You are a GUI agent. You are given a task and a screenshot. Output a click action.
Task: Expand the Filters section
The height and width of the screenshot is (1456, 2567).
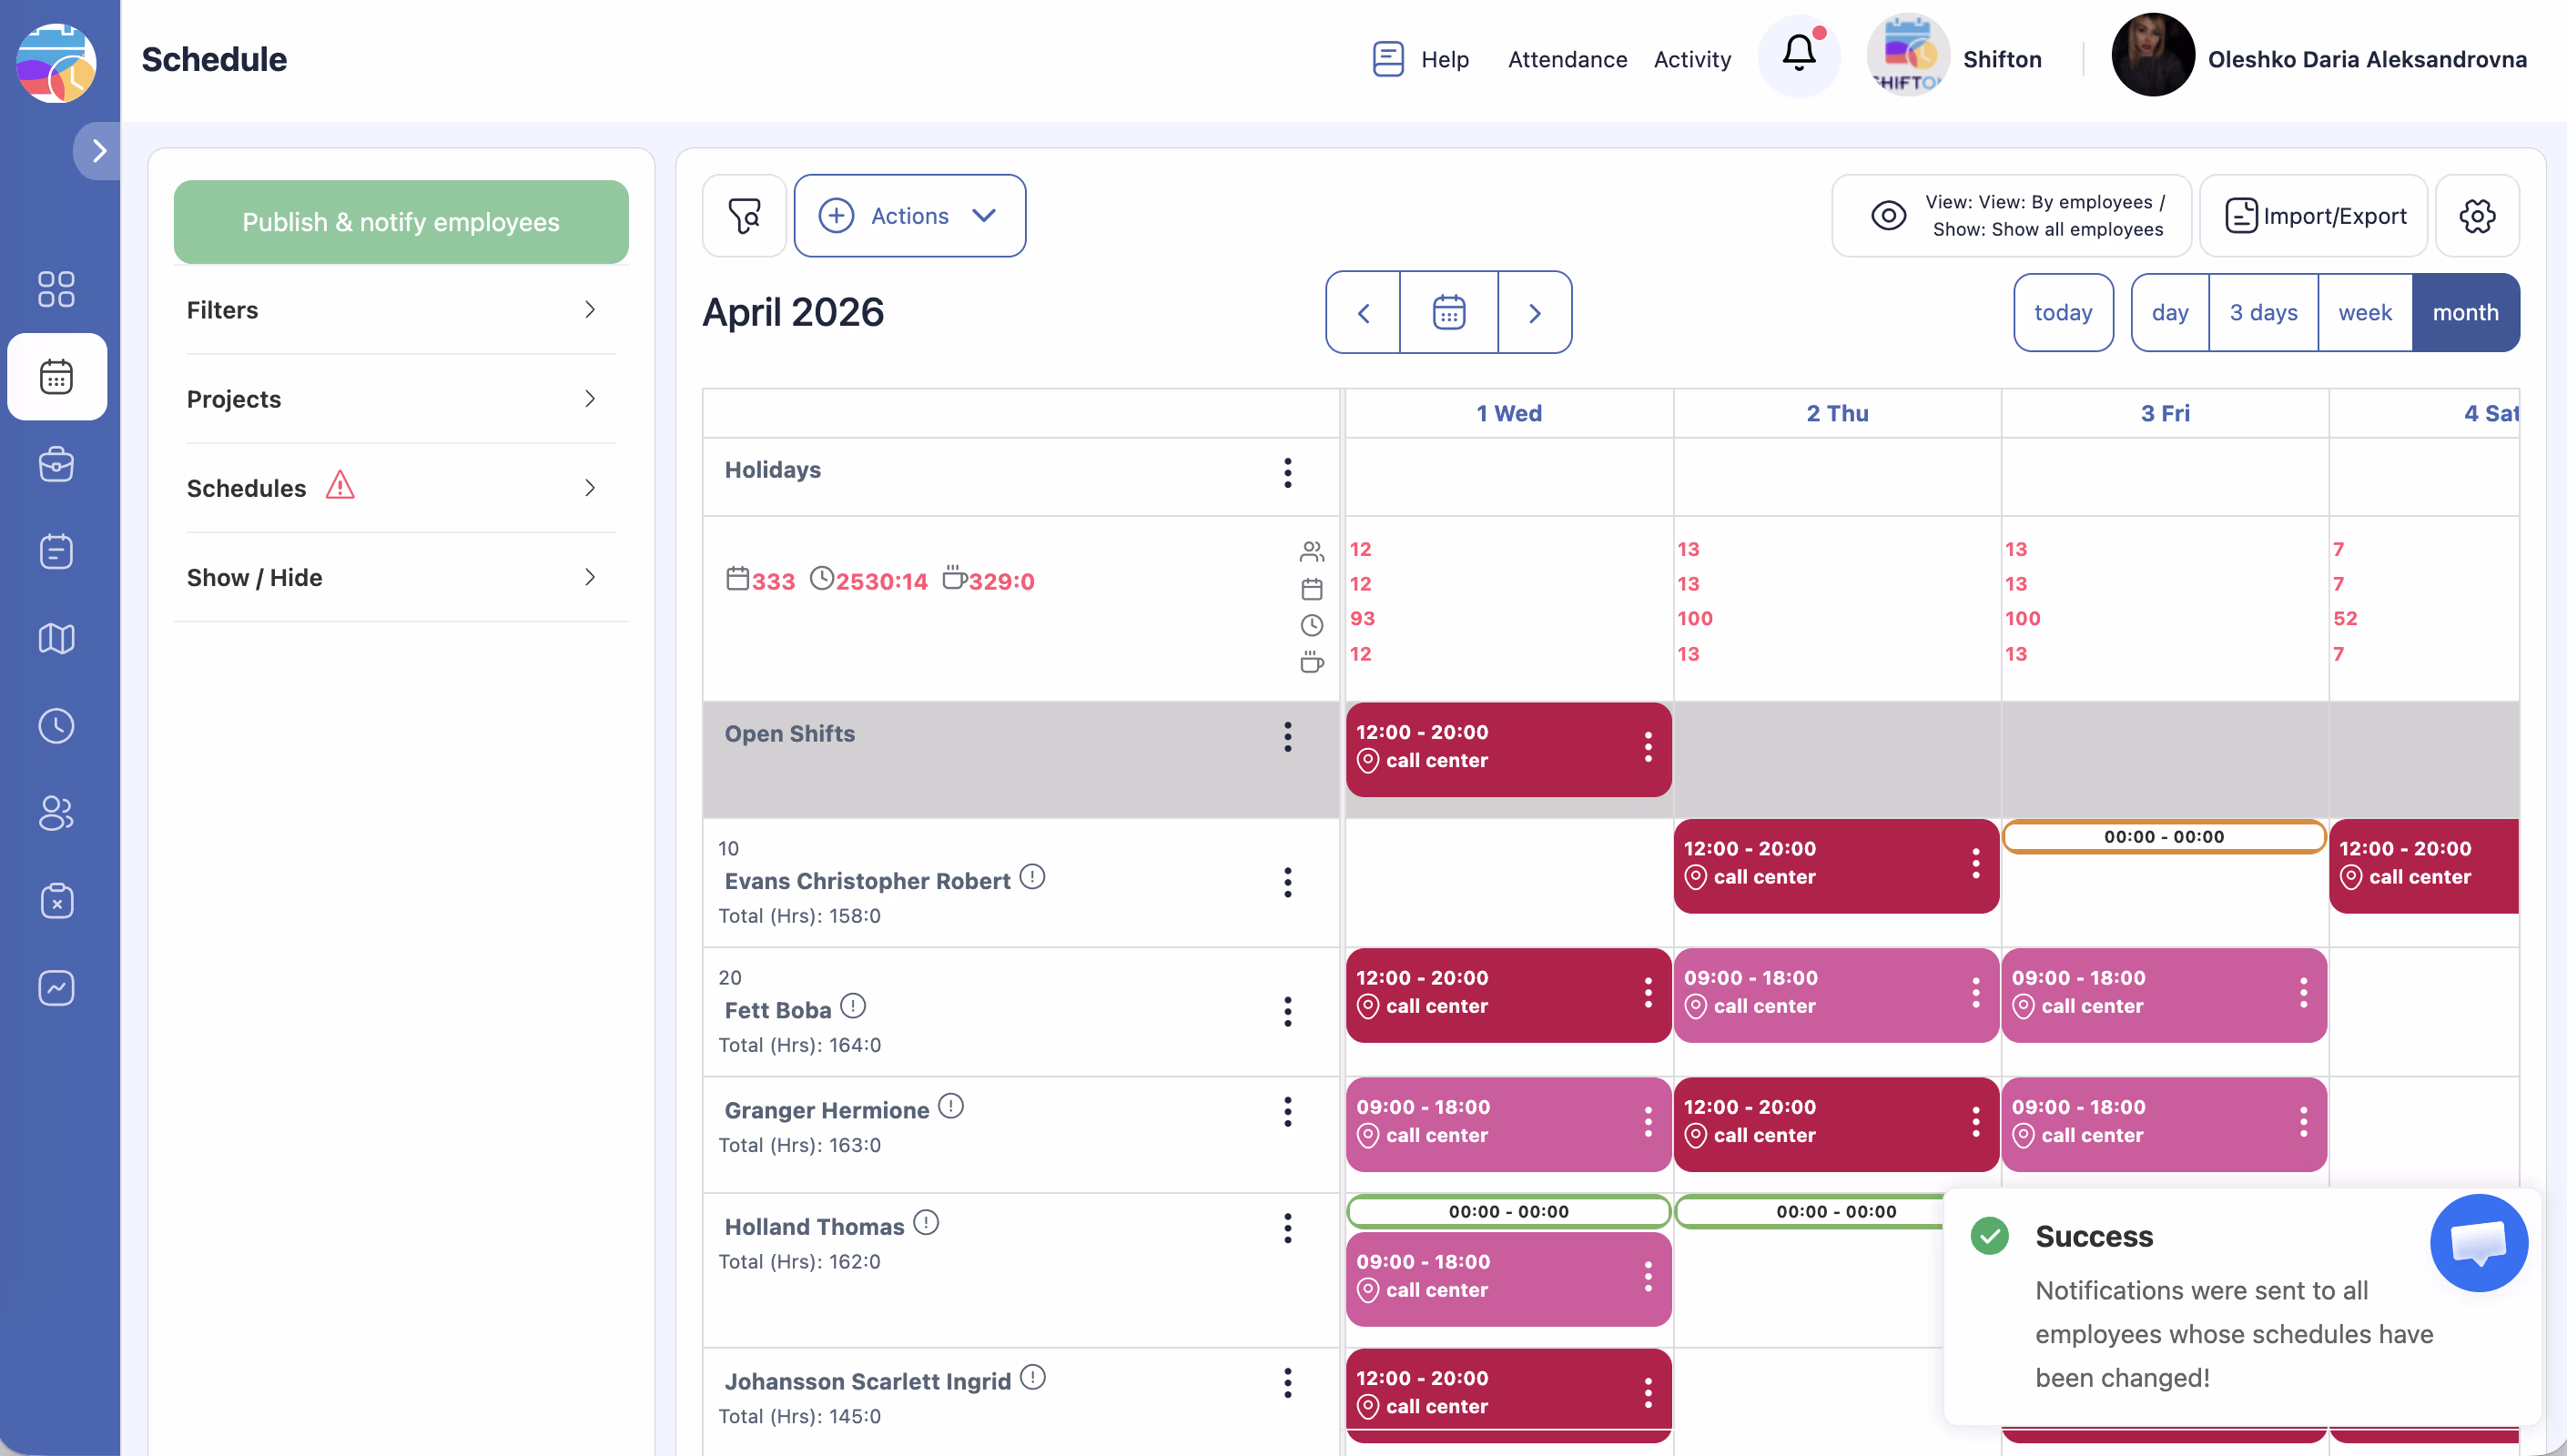coord(400,310)
